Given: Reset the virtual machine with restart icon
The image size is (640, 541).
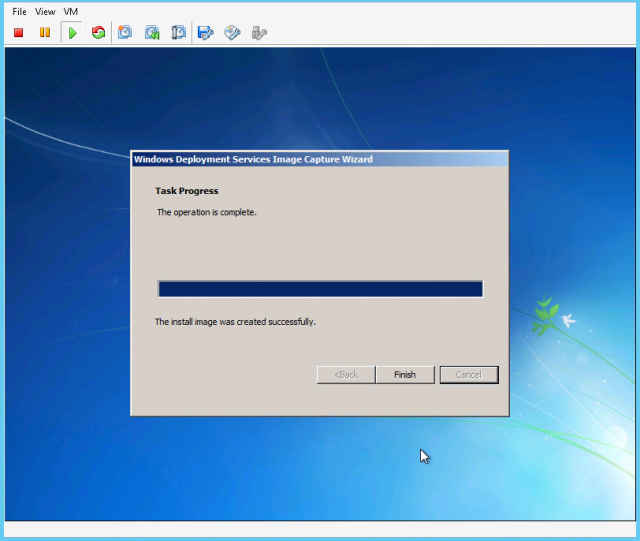Looking at the screenshot, I should pyautogui.click(x=98, y=33).
